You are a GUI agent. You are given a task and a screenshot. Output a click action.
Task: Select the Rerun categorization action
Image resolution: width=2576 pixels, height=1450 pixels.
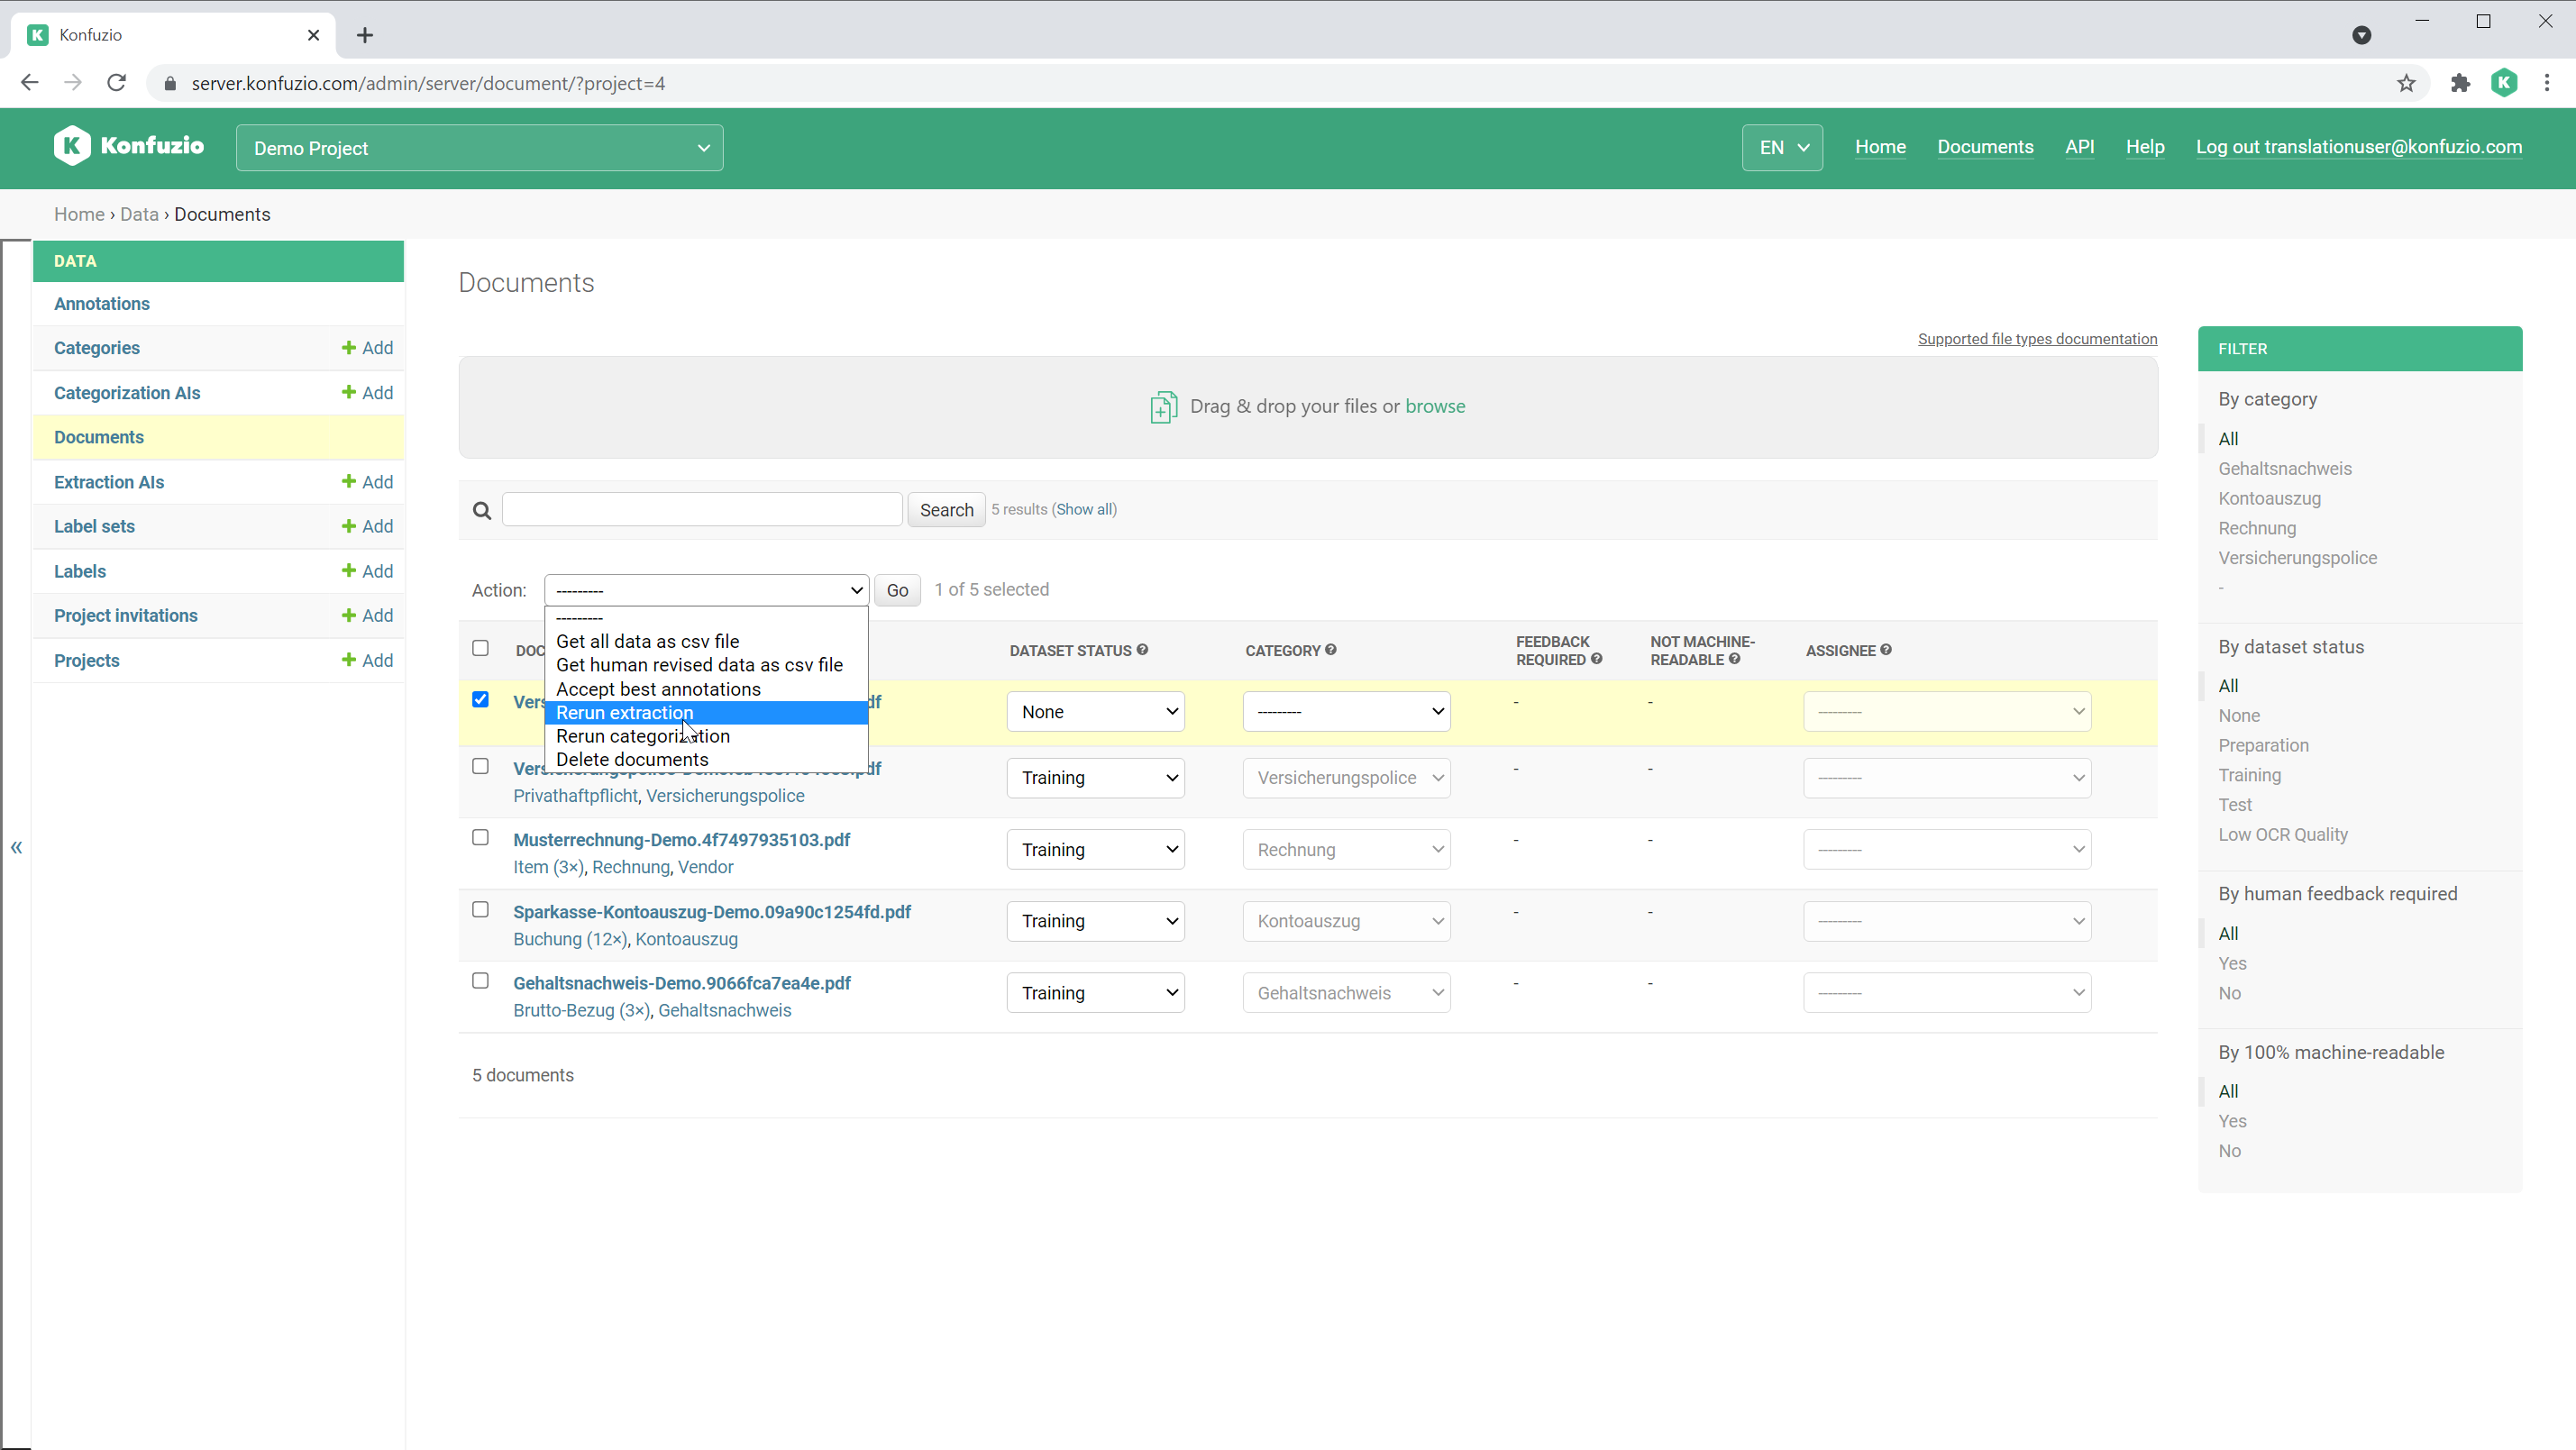pos(706,736)
